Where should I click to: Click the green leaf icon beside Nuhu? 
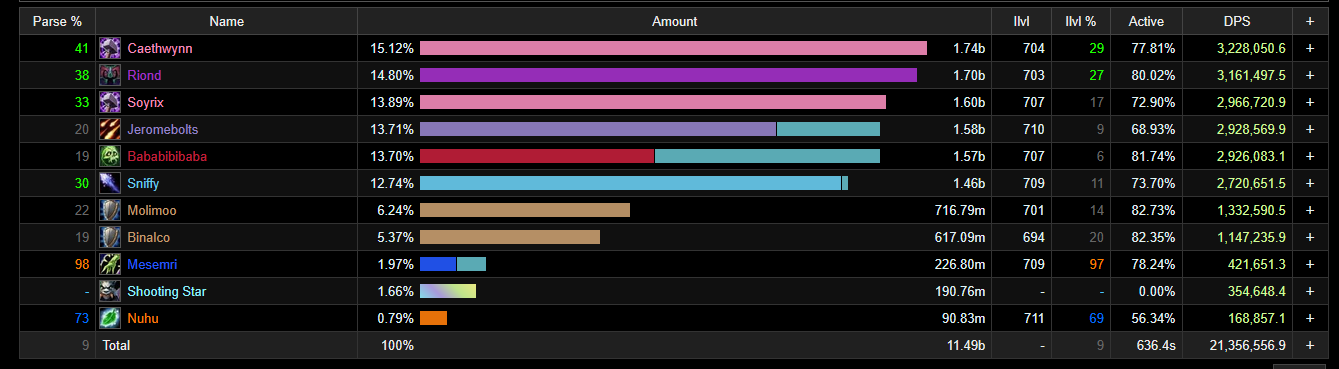[110, 318]
